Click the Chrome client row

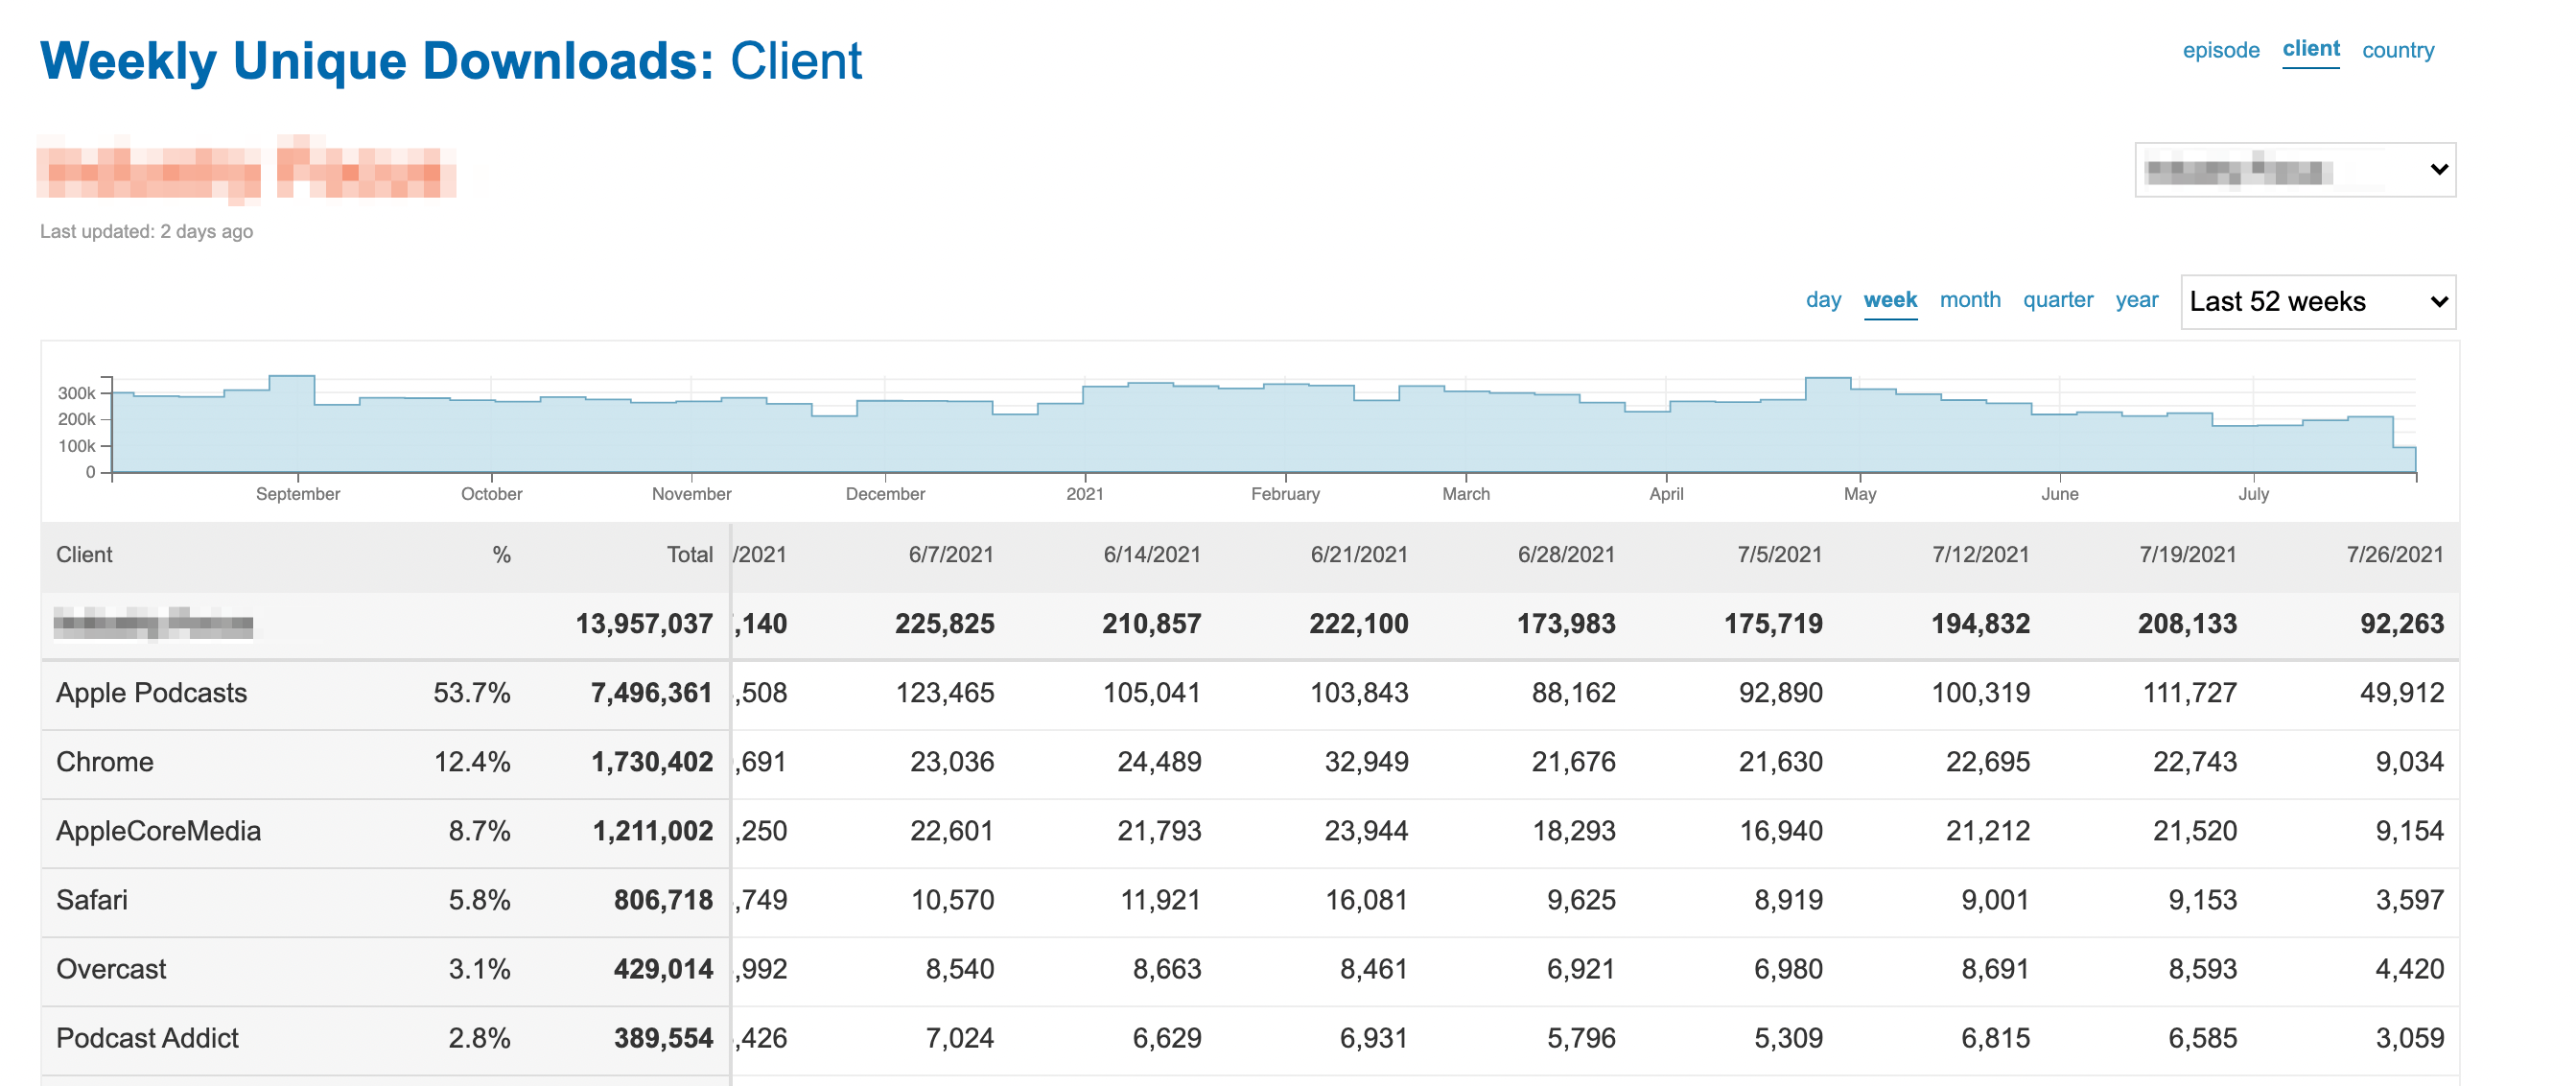pyautogui.click(x=105, y=762)
